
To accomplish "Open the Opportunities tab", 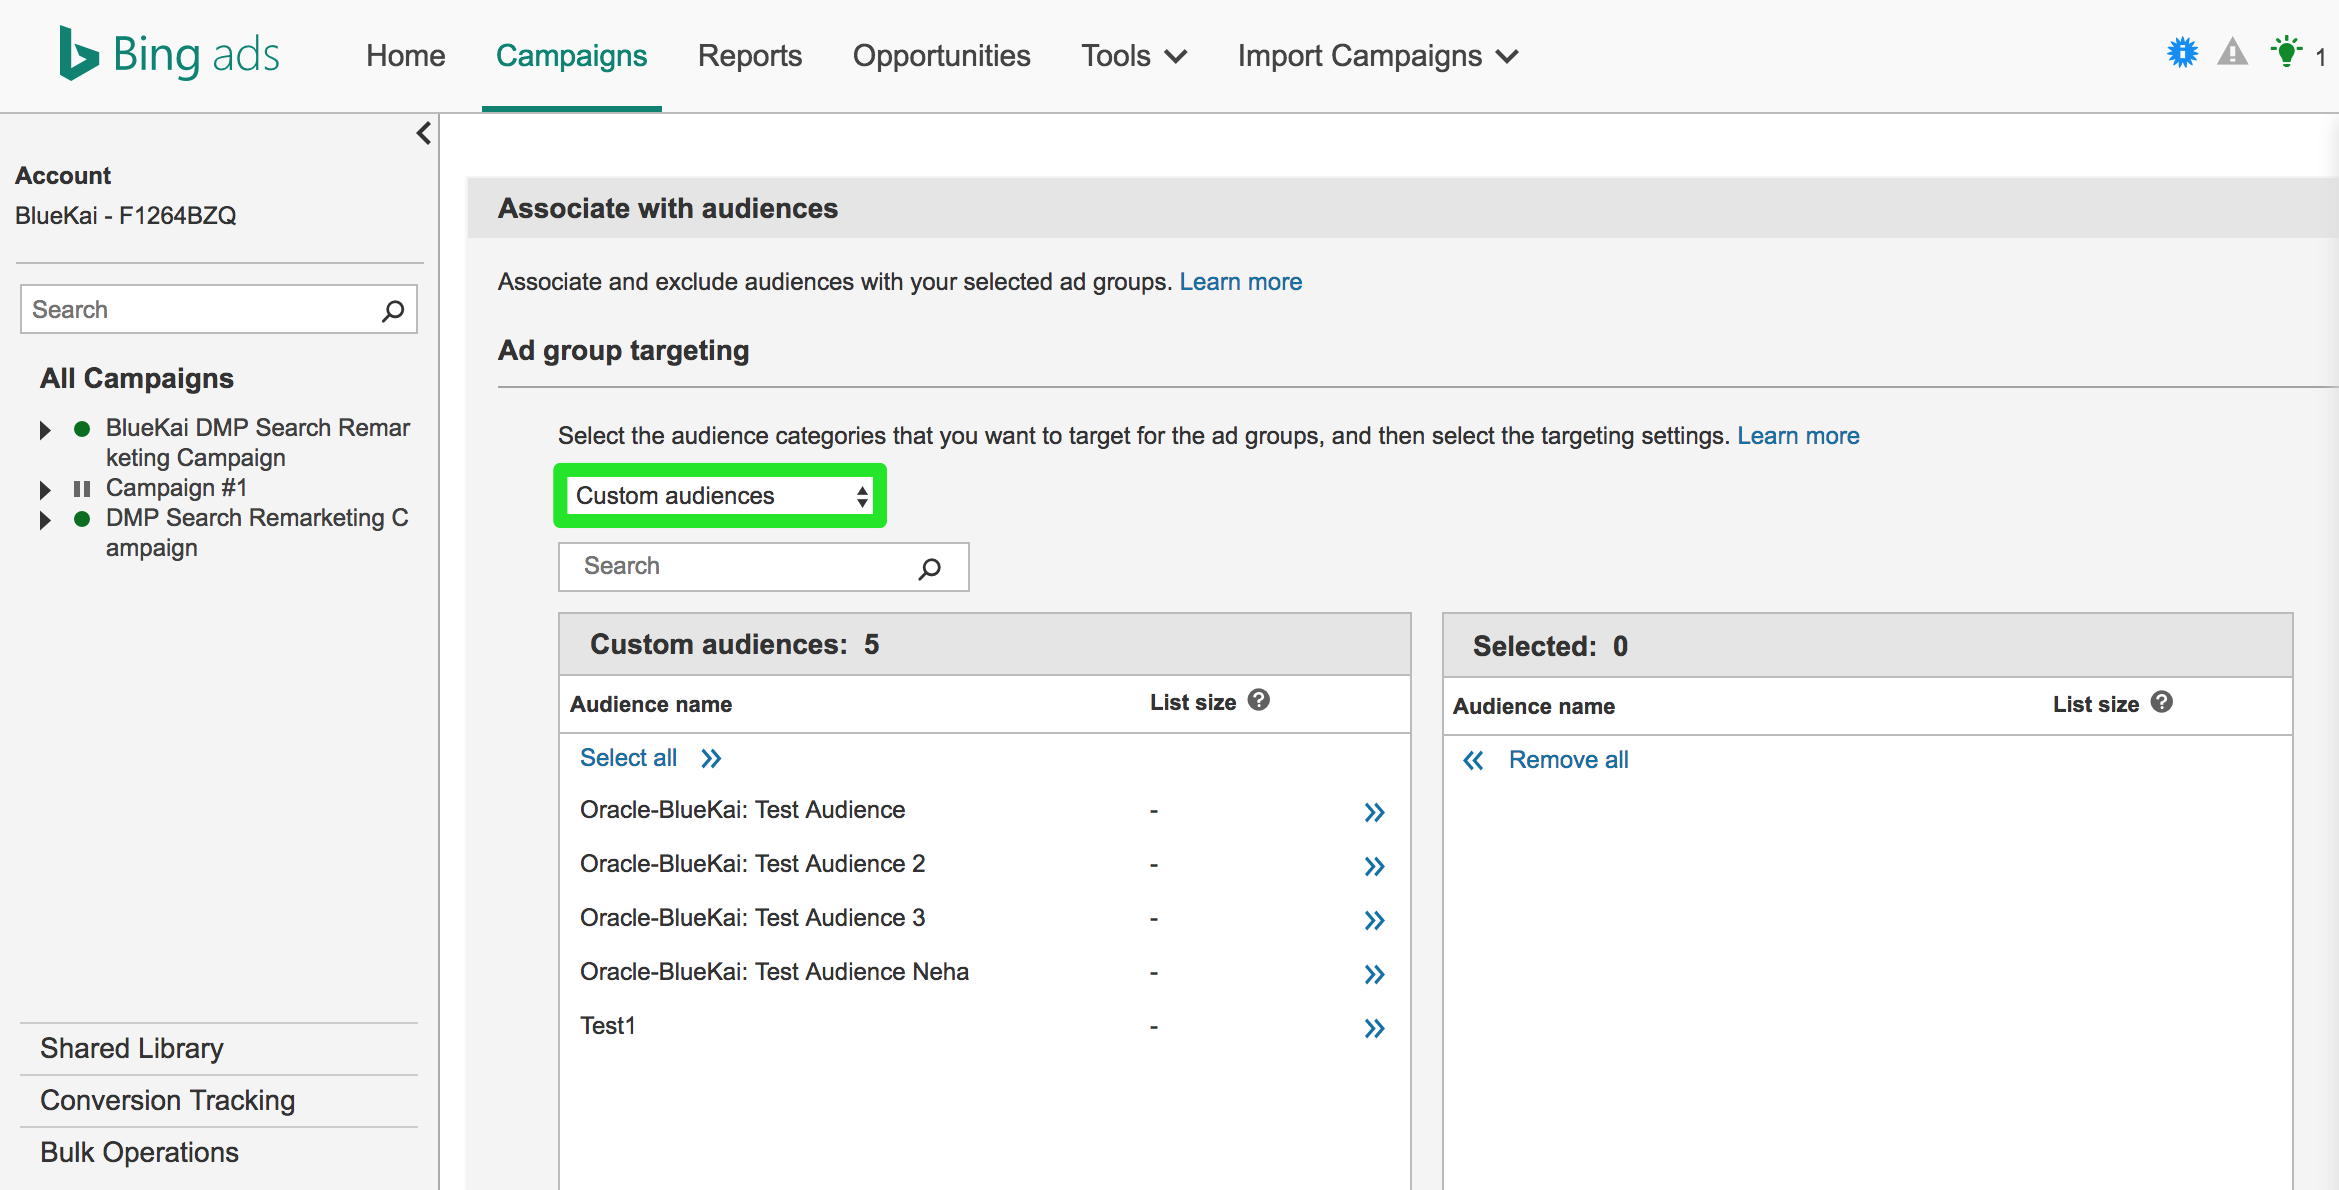I will 941,56.
